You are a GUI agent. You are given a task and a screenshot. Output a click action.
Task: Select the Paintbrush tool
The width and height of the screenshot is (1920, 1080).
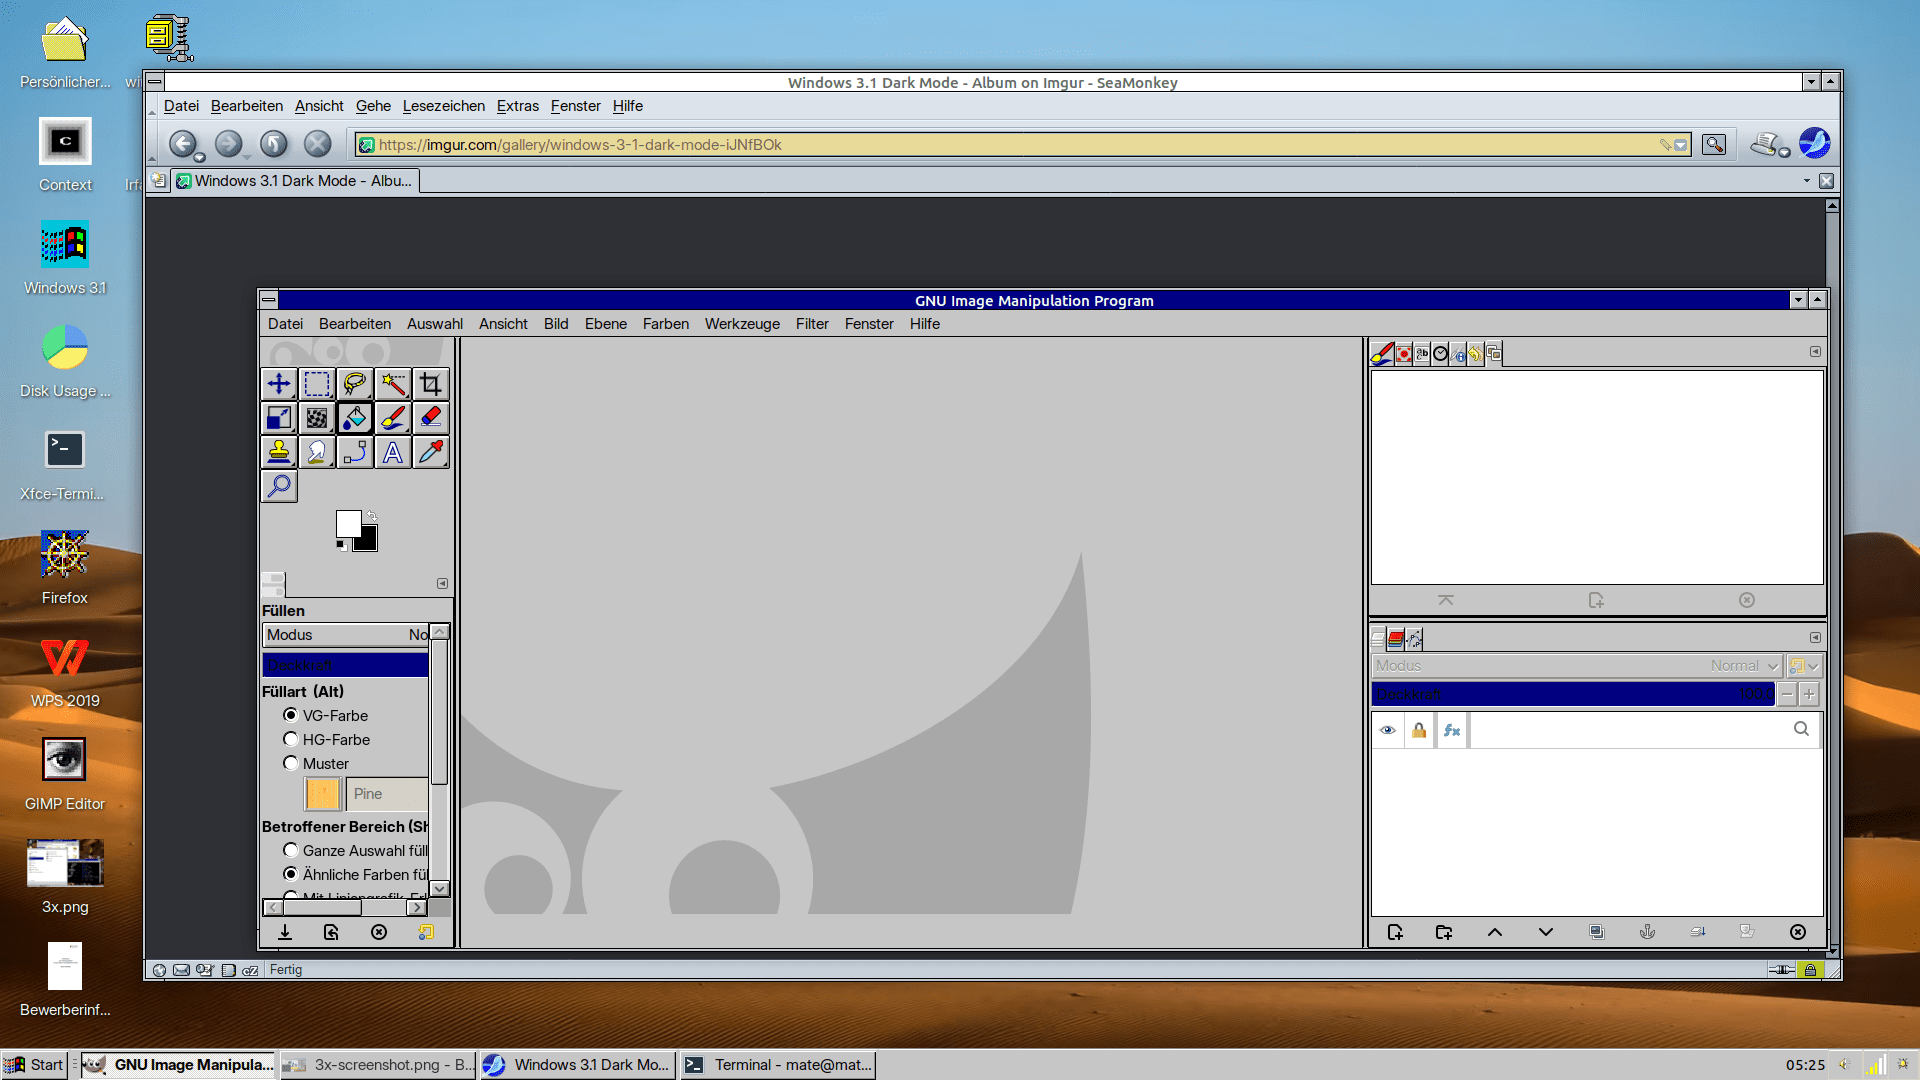click(x=393, y=418)
